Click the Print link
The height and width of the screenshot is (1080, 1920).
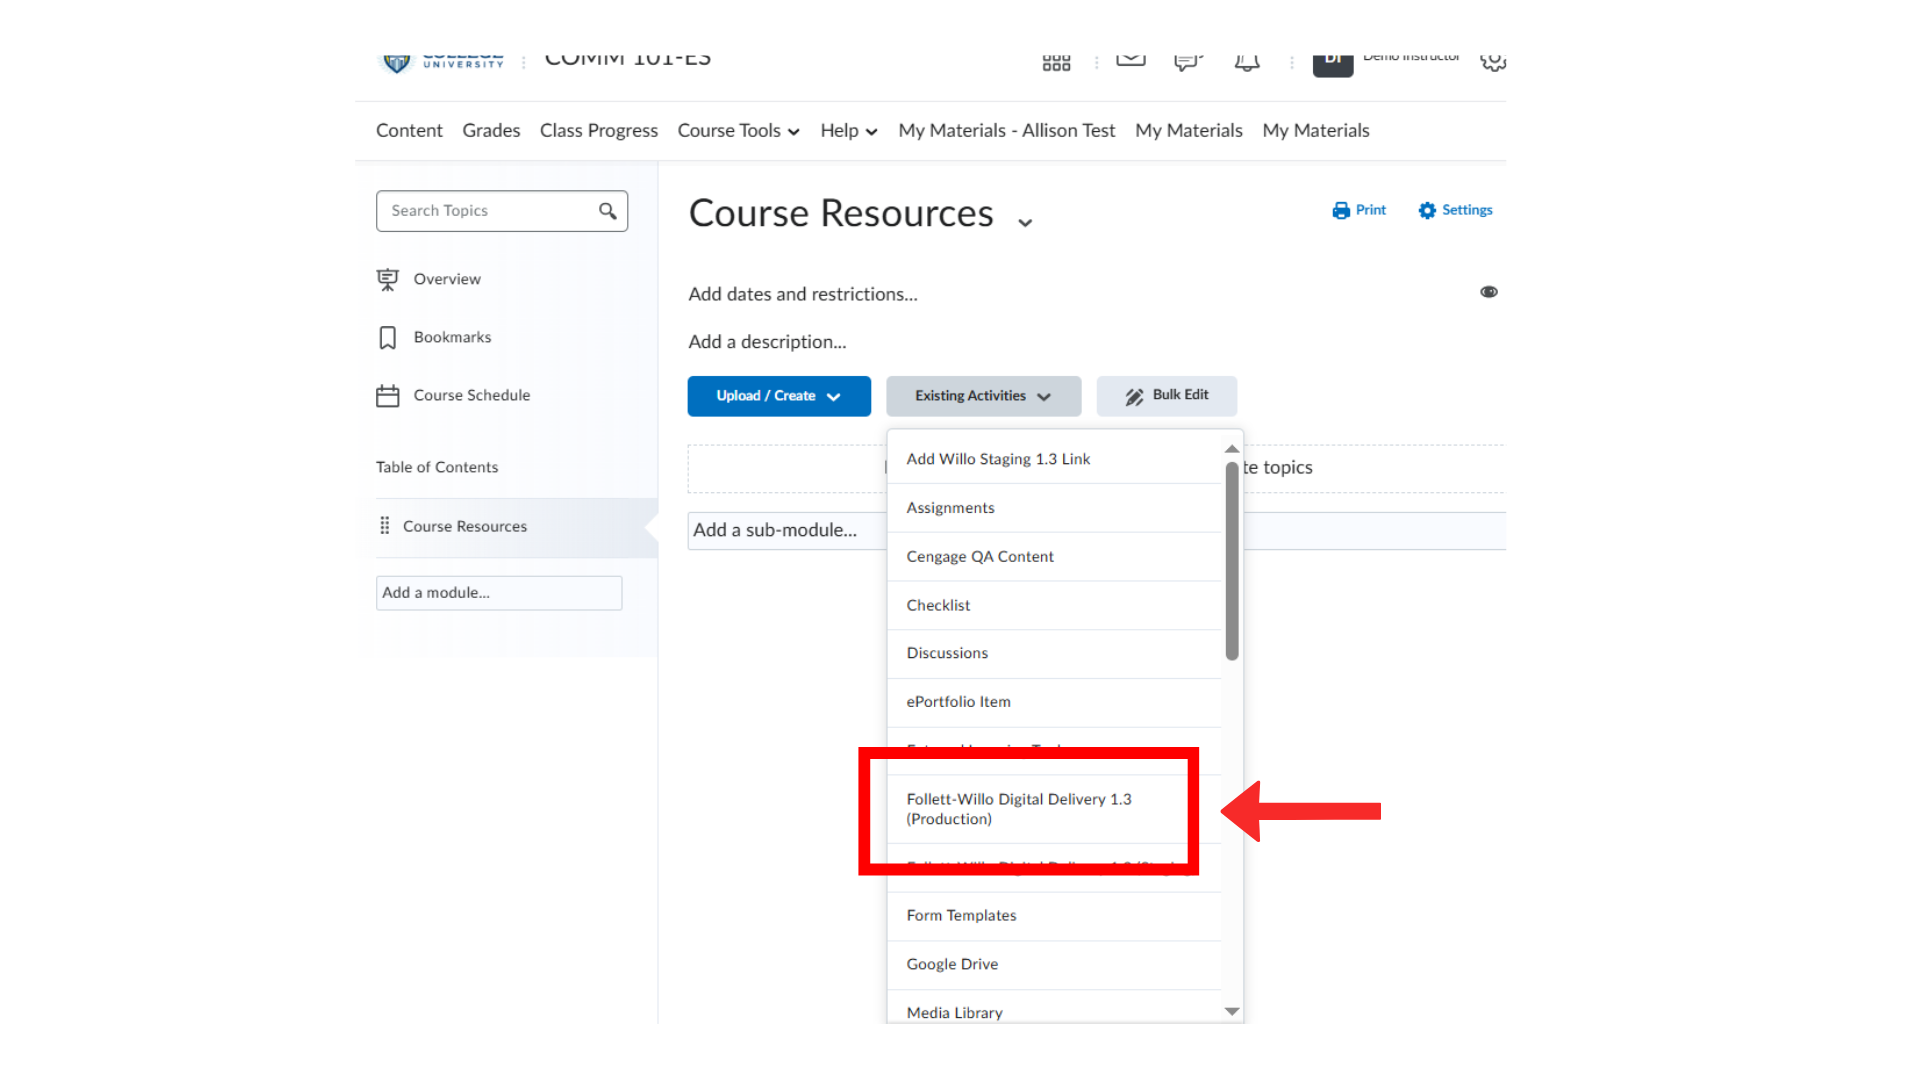tap(1359, 210)
